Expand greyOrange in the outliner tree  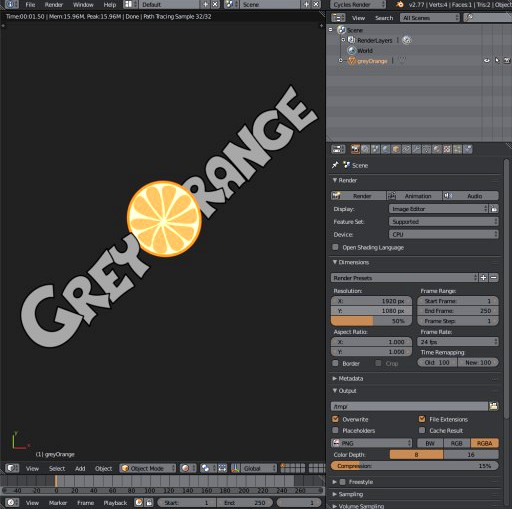click(341, 61)
